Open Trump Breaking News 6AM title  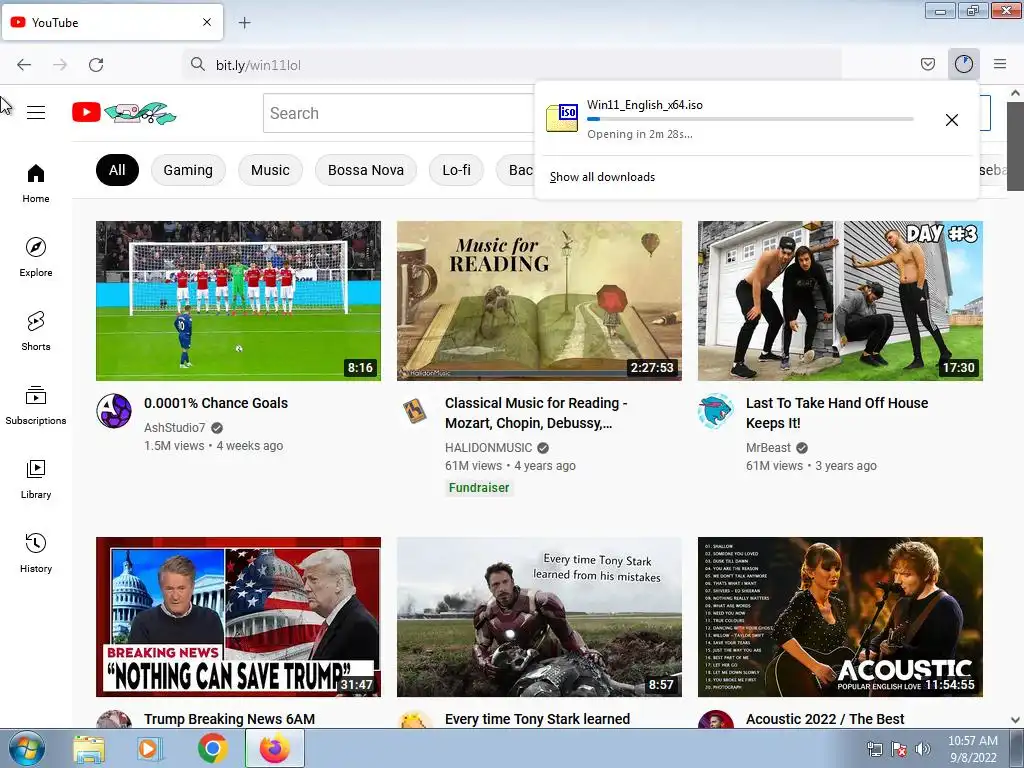[x=229, y=719]
